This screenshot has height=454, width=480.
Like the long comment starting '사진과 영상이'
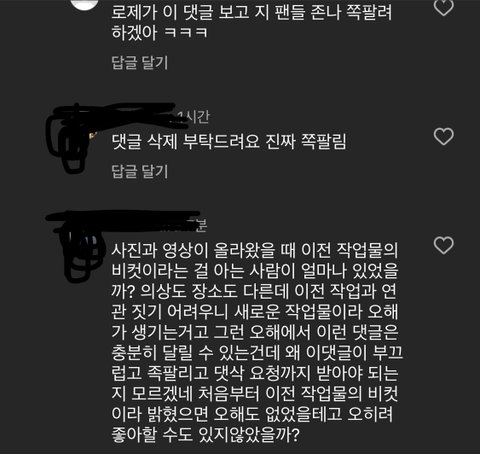444,245
